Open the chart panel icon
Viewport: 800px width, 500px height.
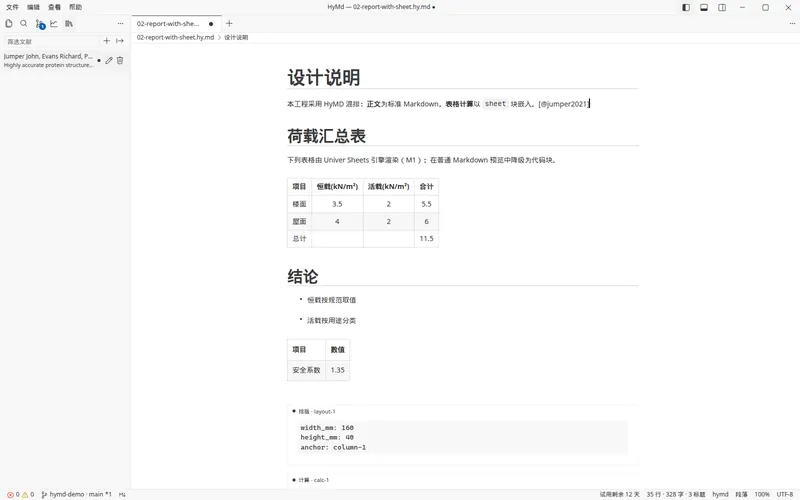click(54, 23)
